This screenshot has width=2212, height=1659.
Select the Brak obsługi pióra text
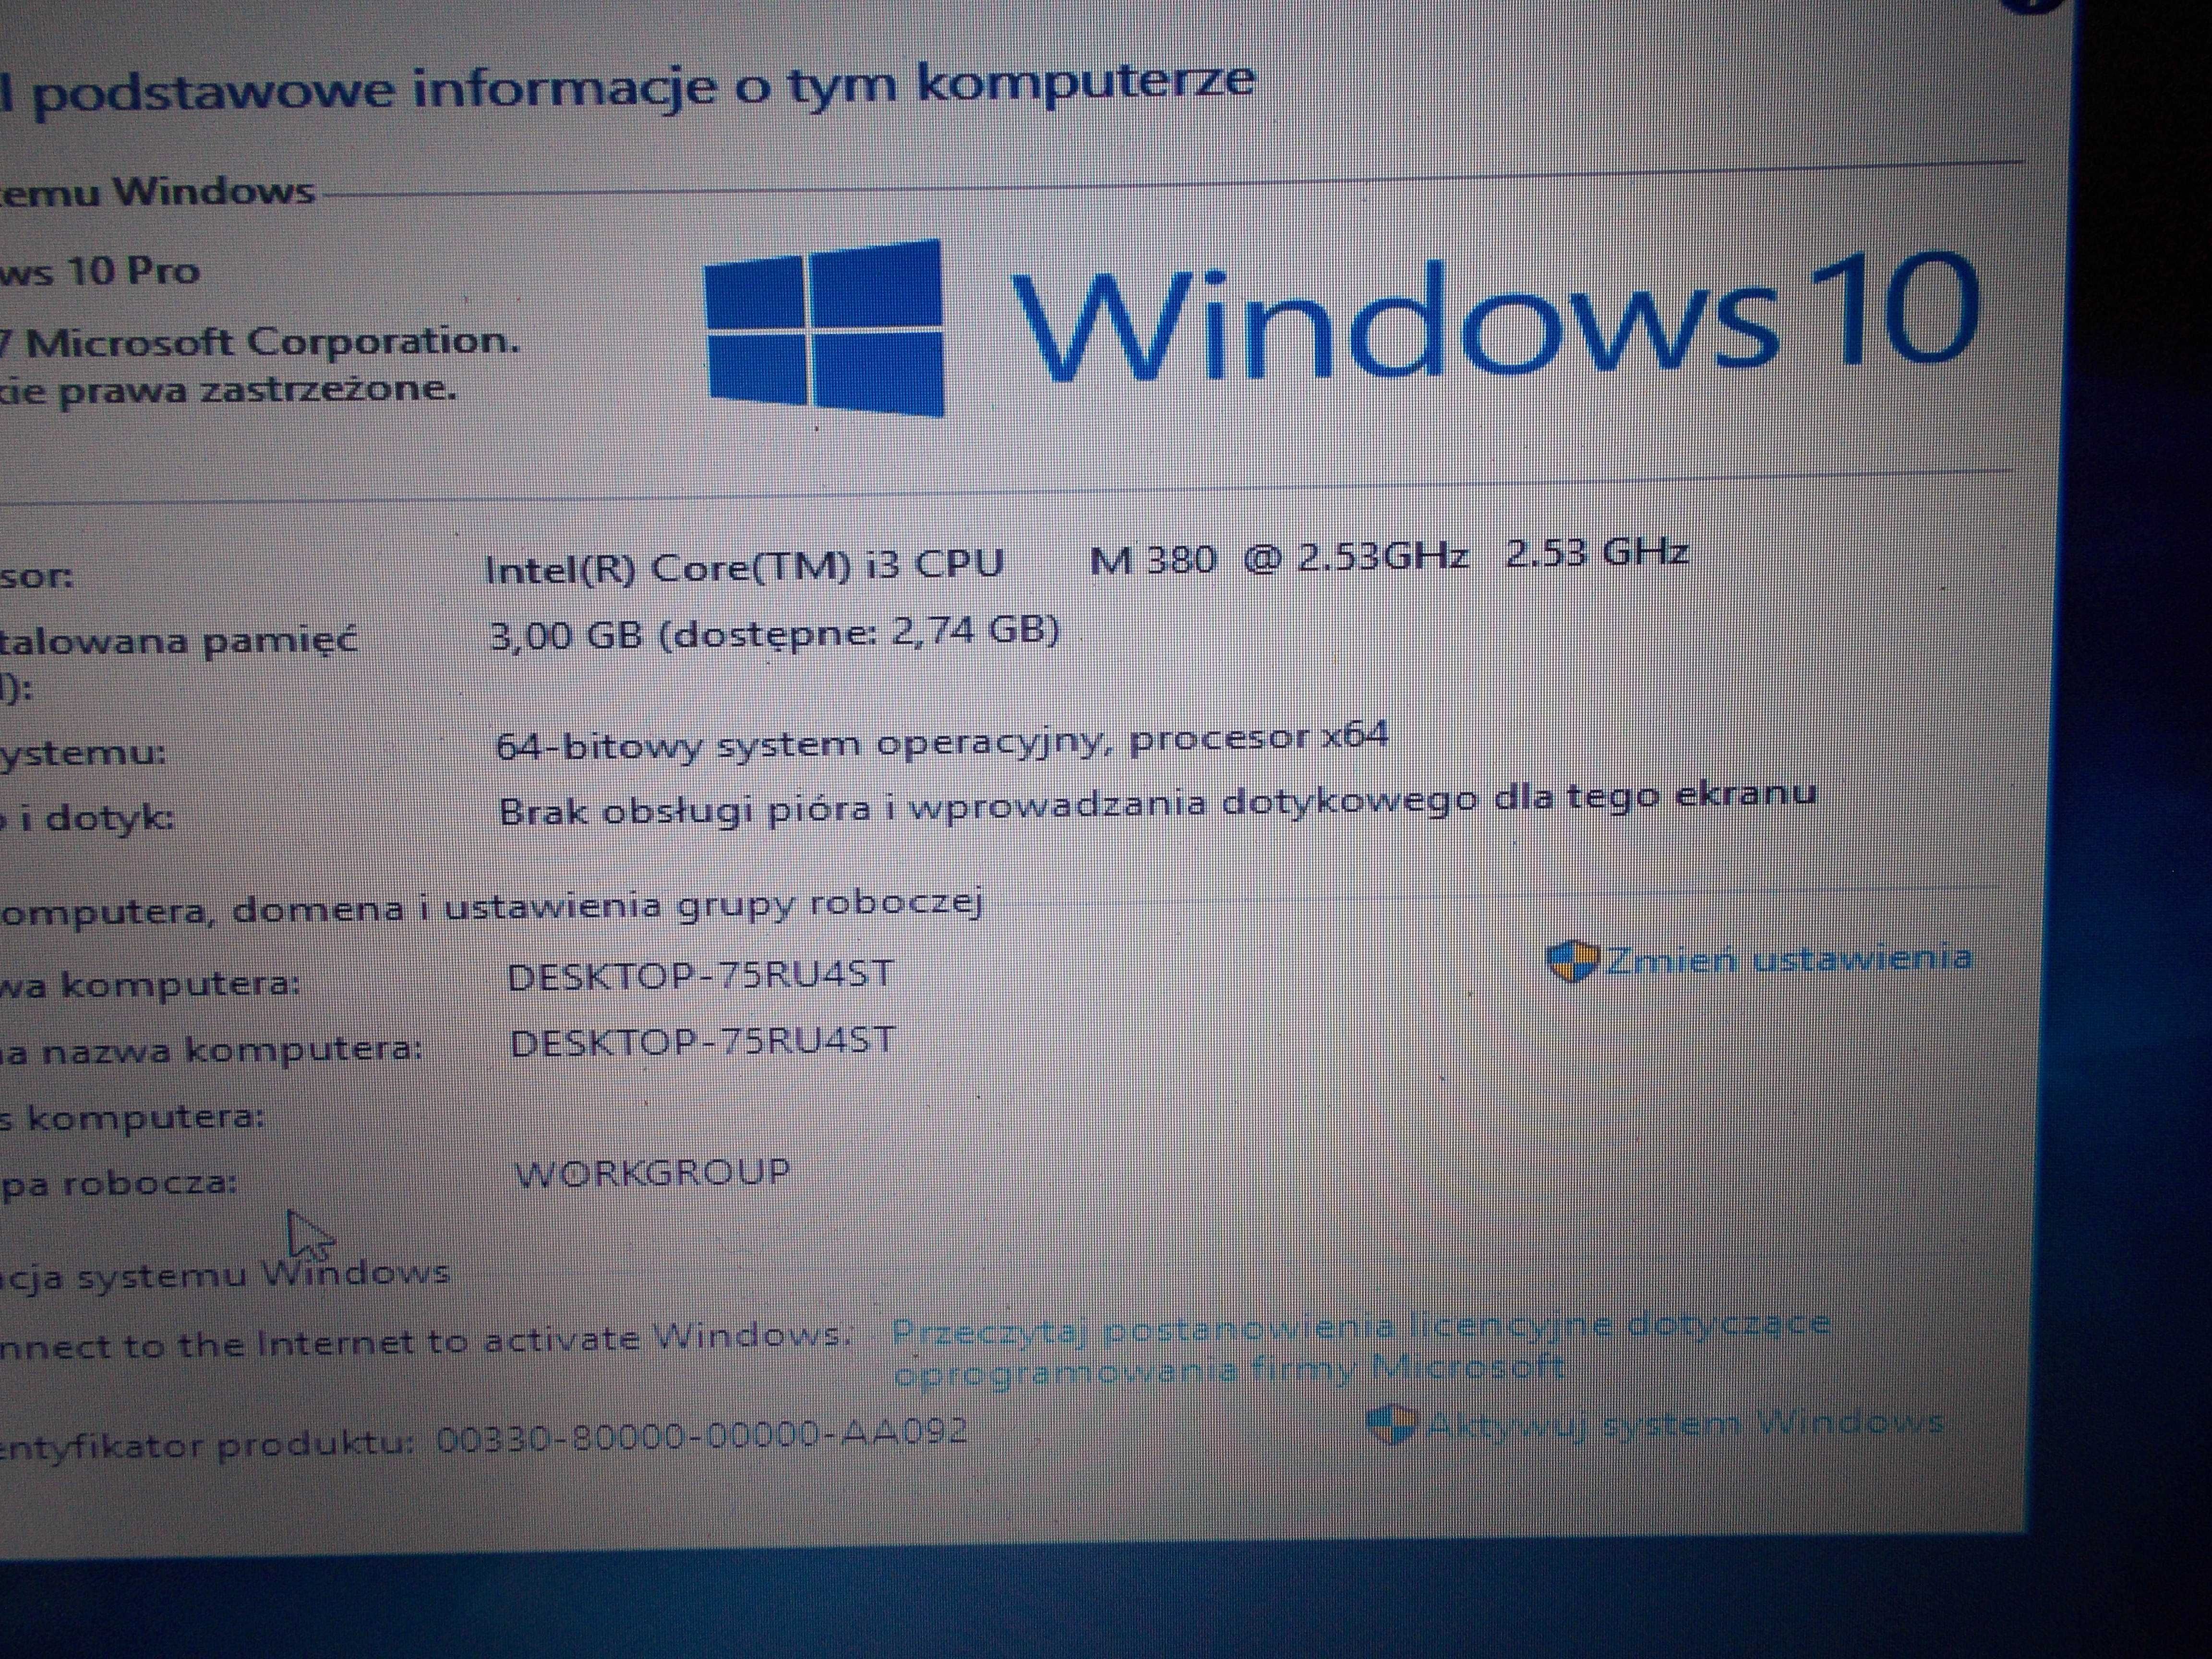(x=1157, y=803)
